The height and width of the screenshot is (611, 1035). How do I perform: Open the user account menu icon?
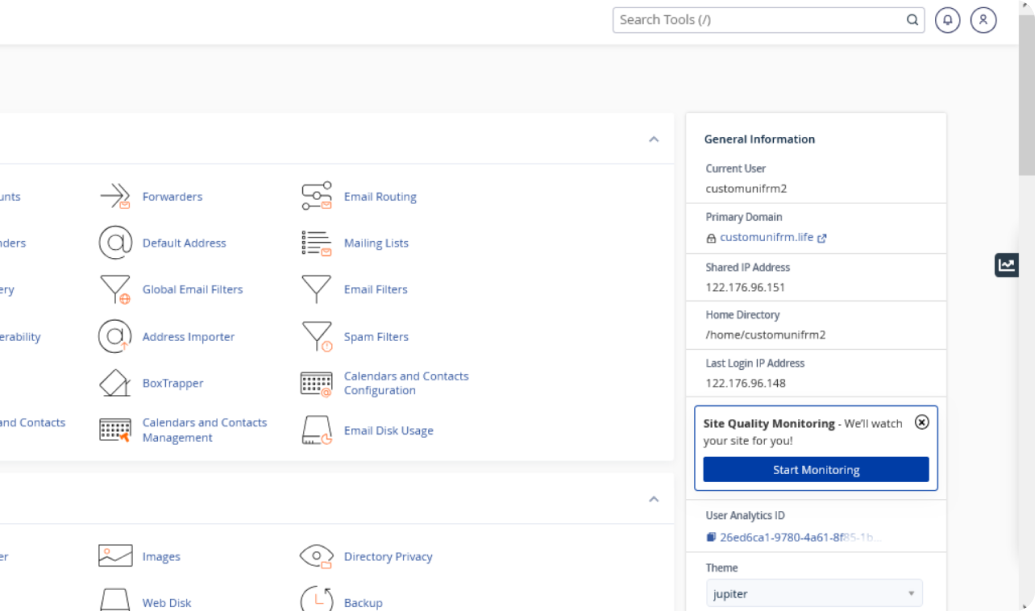click(983, 20)
